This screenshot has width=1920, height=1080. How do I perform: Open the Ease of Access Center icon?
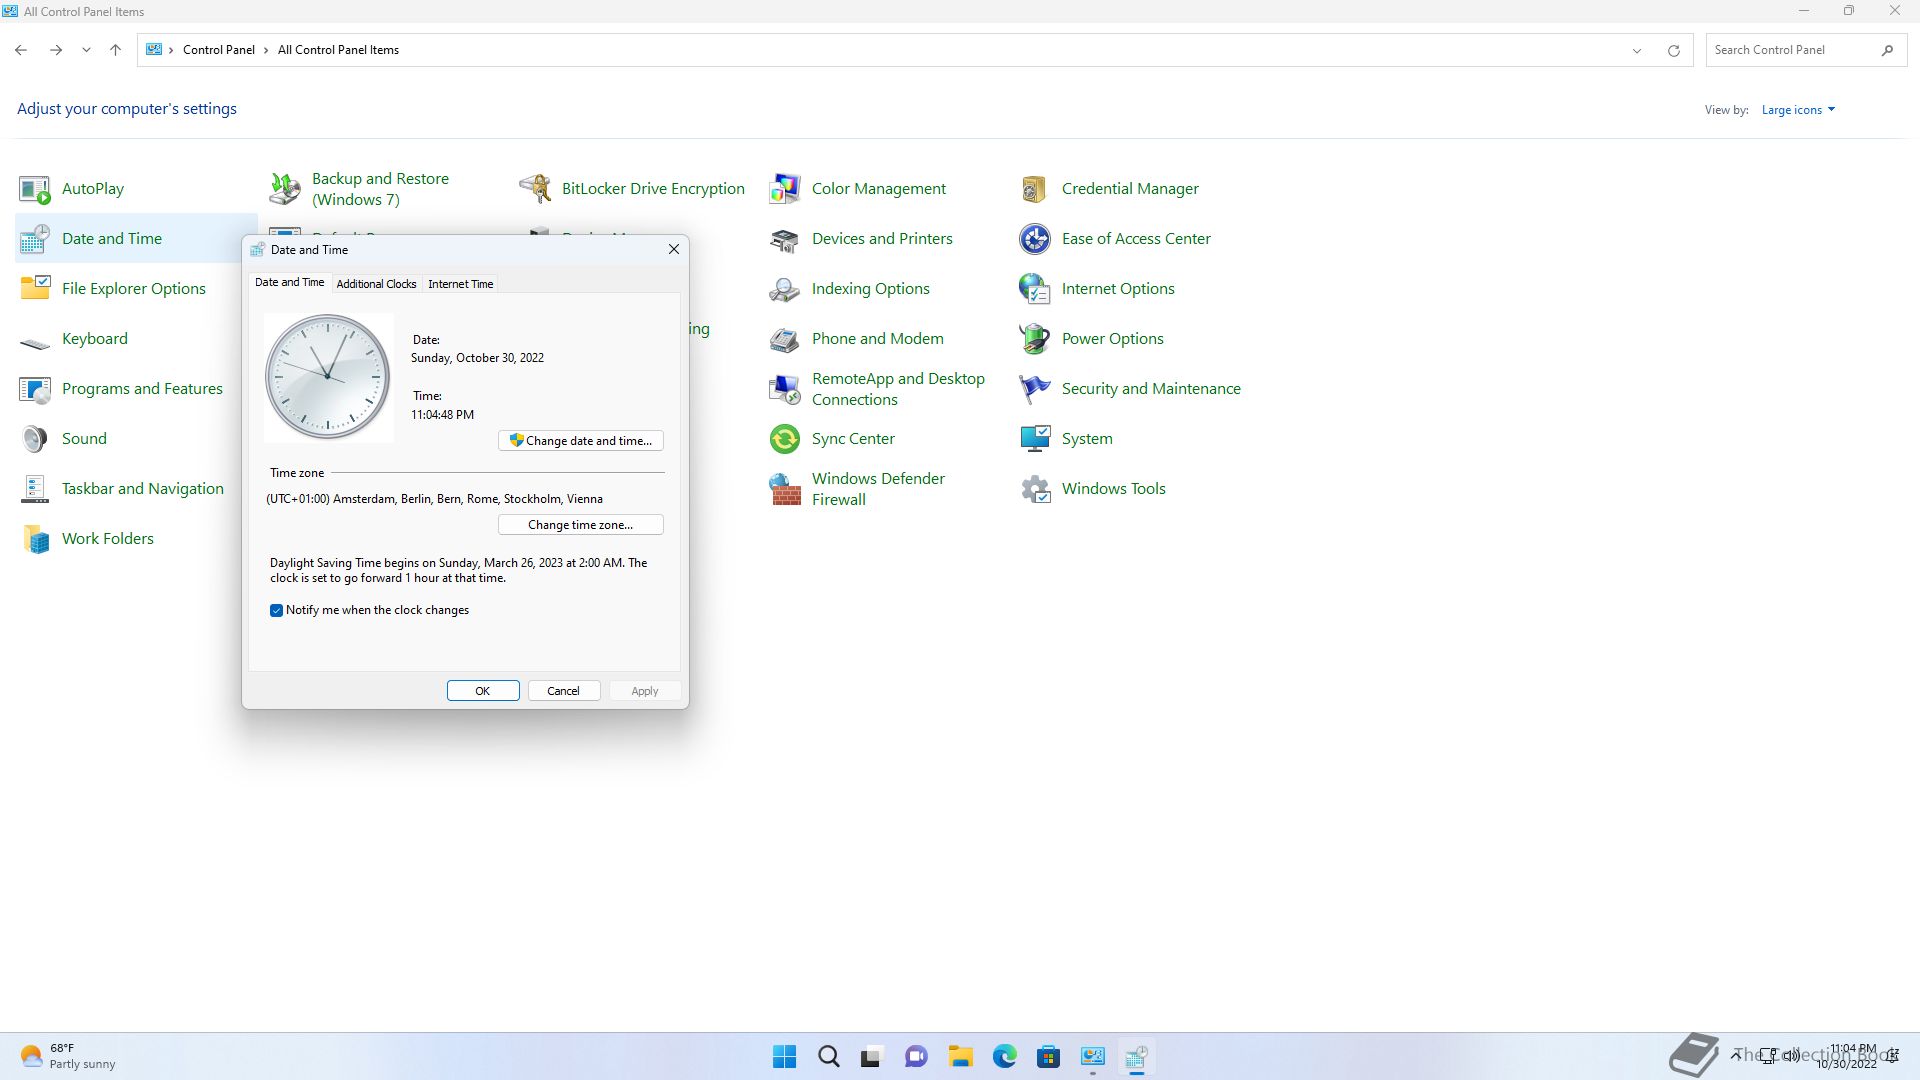(x=1035, y=239)
